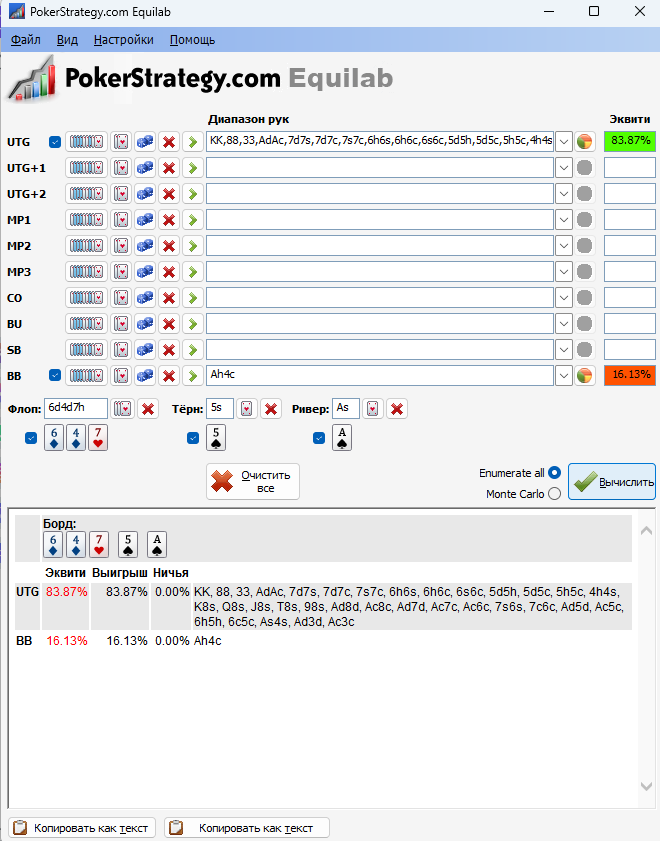Viewport: 660px width, 841px height.
Task: Expand BB range dropdown
Action: point(563,375)
